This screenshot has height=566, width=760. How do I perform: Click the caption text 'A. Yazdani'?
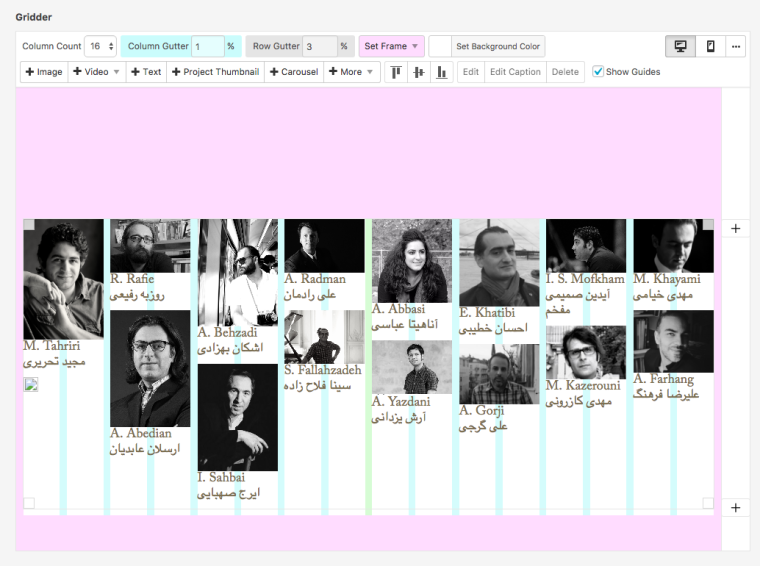pos(401,402)
